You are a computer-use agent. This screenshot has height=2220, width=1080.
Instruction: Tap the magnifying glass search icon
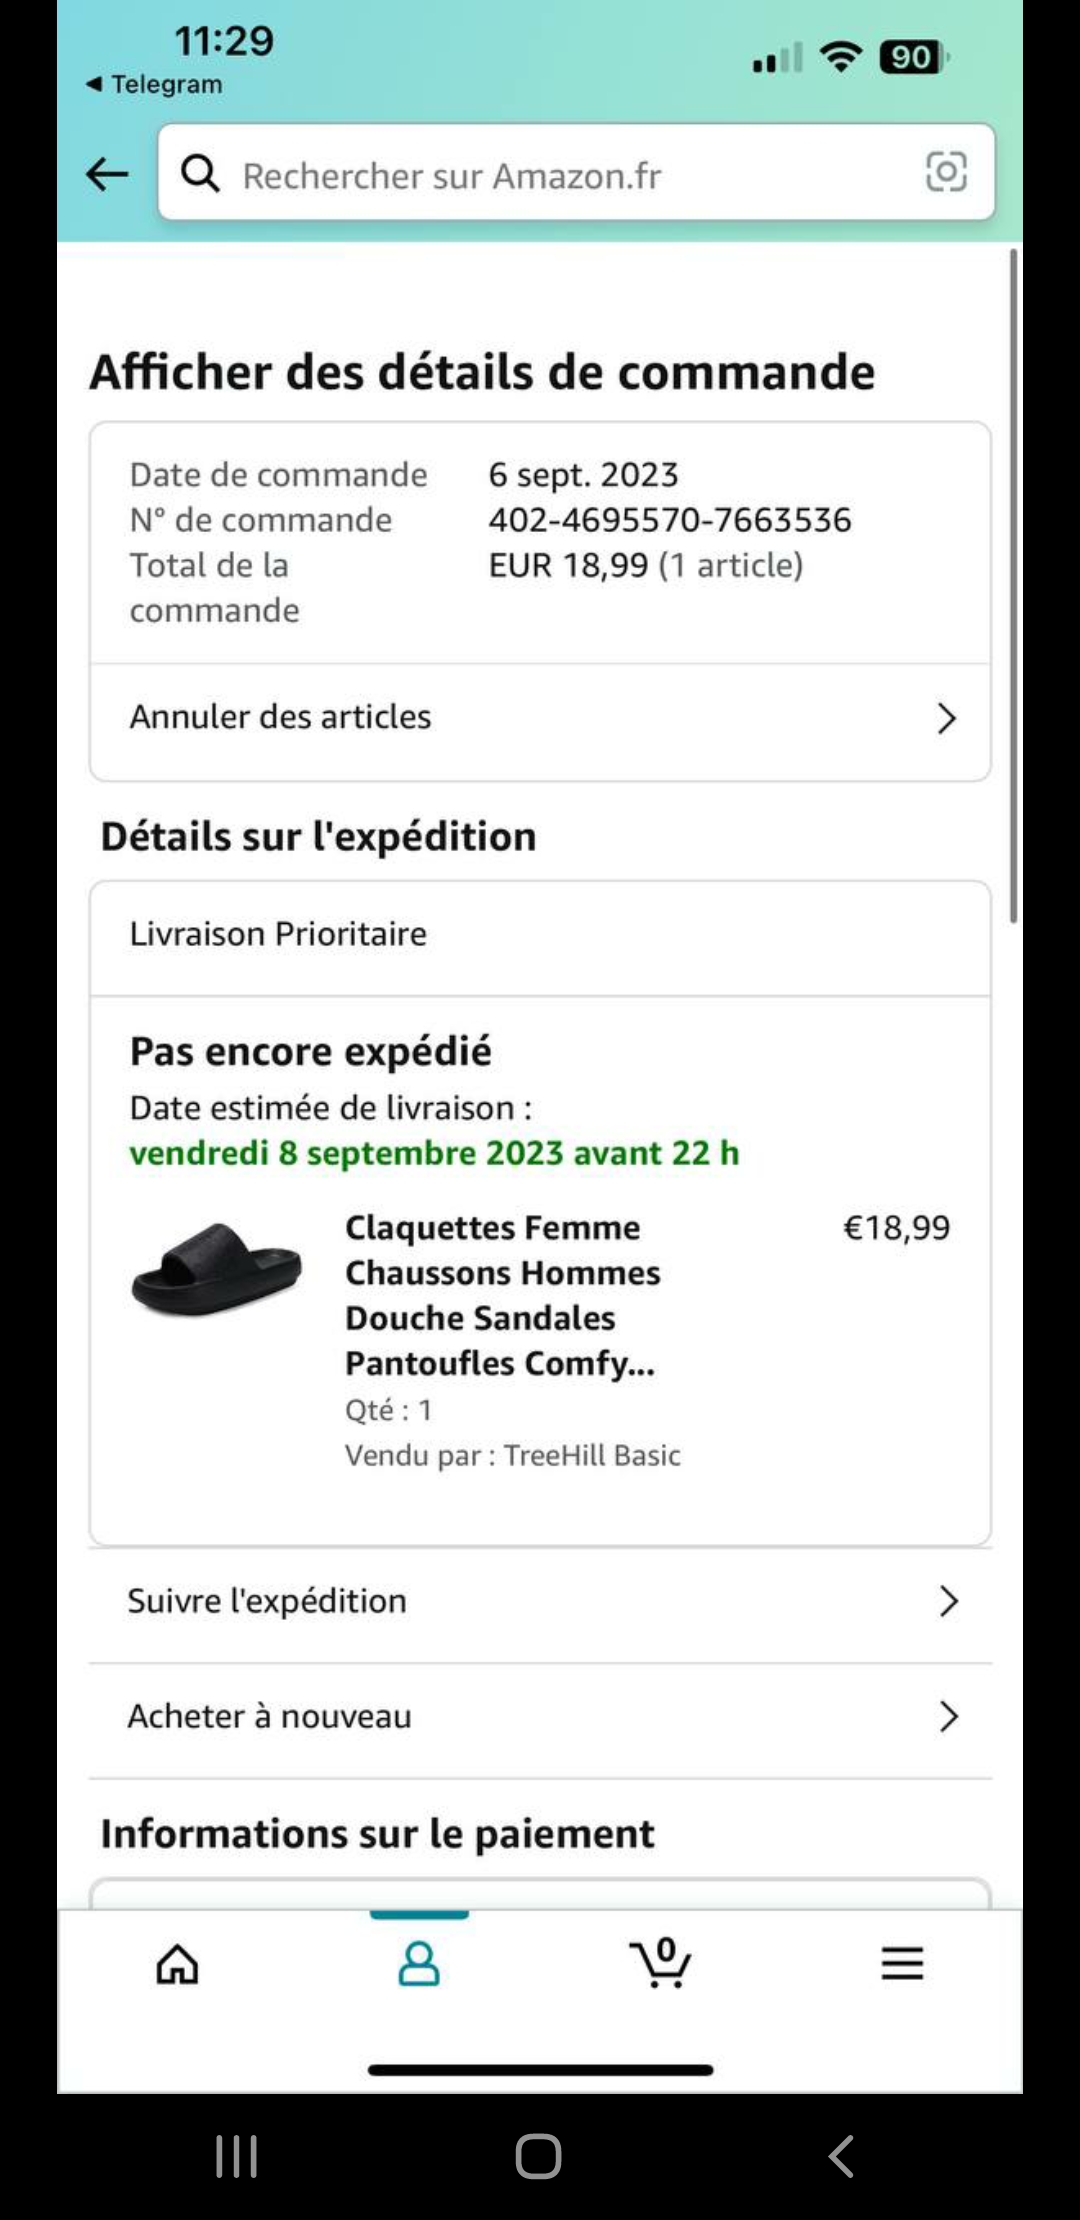pyautogui.click(x=200, y=174)
